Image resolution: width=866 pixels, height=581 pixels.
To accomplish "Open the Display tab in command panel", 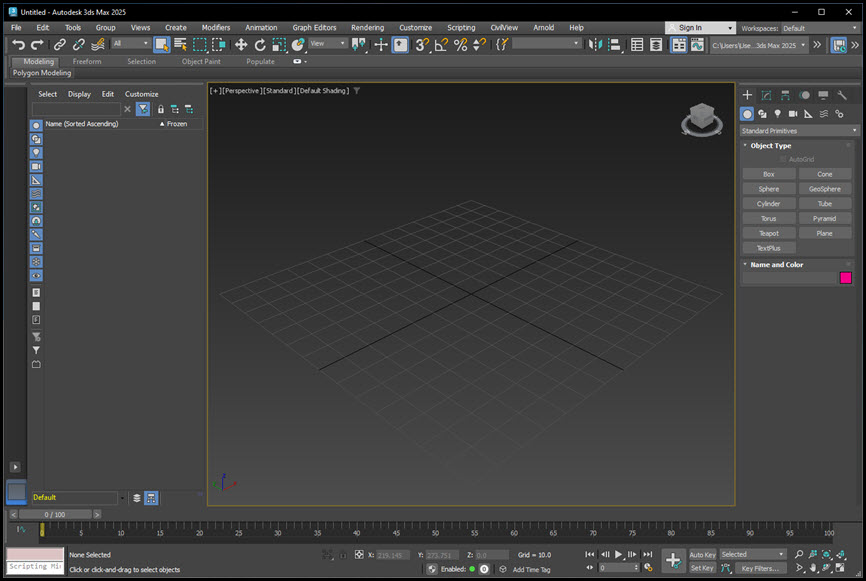I will (823, 95).
